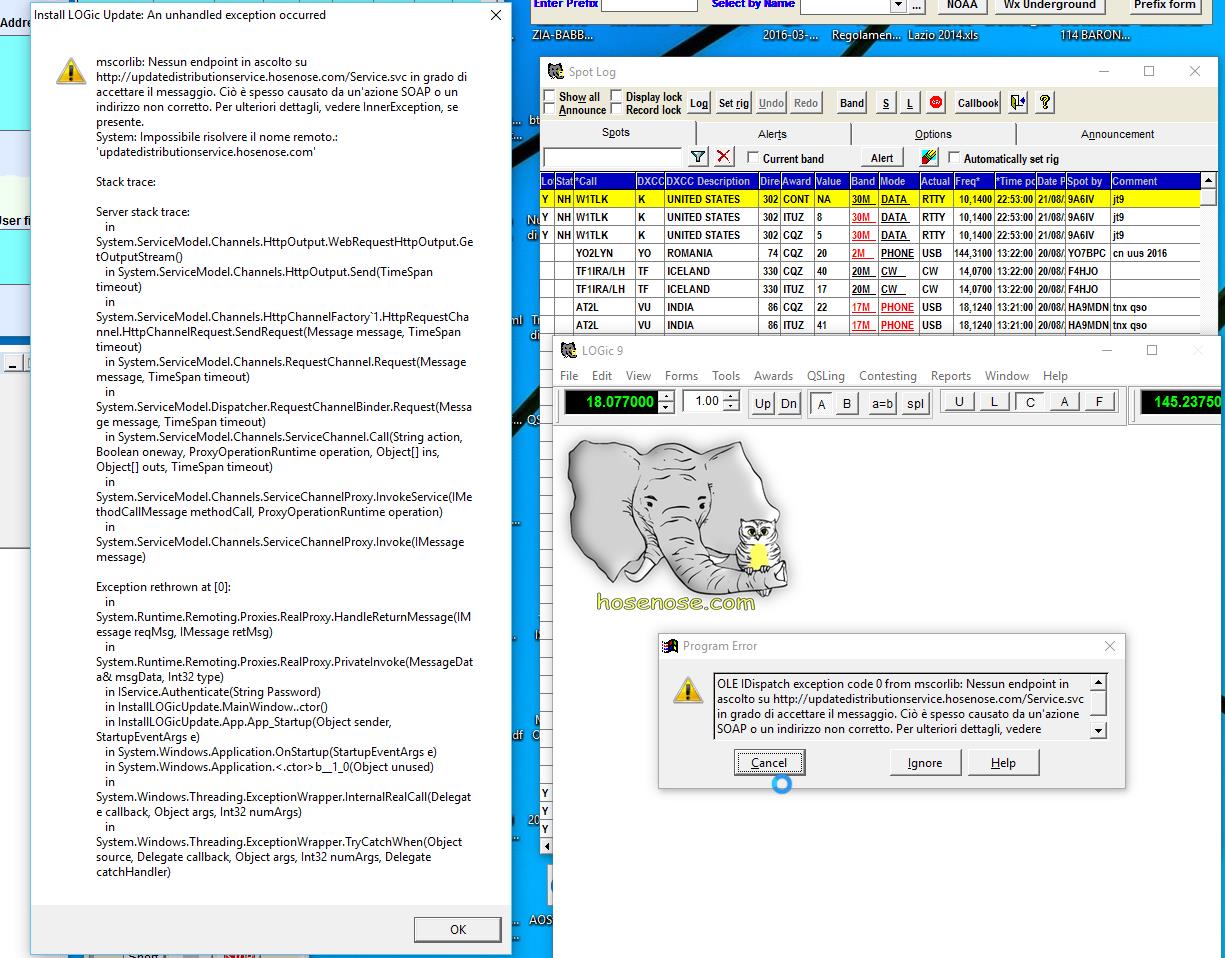Viewport: 1225px width, 958px height.
Task: Select VFO A toggle beside B
Action: coord(822,403)
